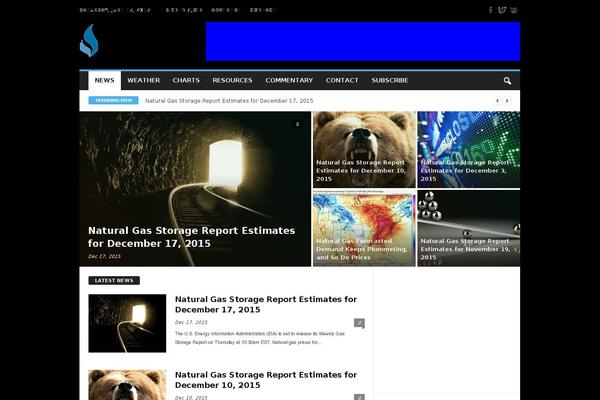Open the Facebook page icon

(x=491, y=10)
